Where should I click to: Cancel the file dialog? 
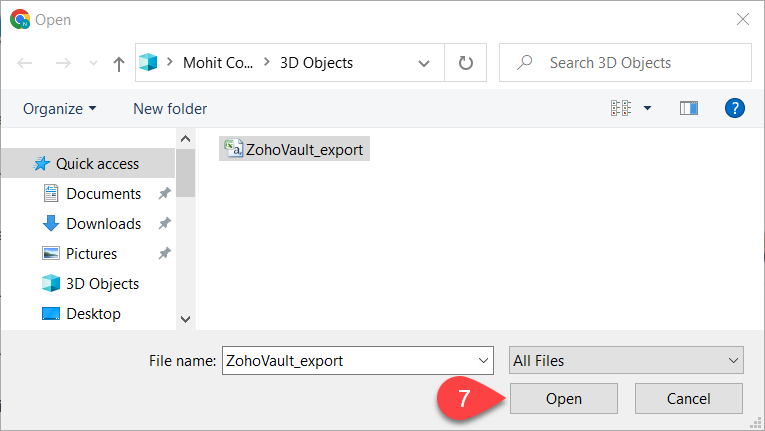click(x=688, y=398)
